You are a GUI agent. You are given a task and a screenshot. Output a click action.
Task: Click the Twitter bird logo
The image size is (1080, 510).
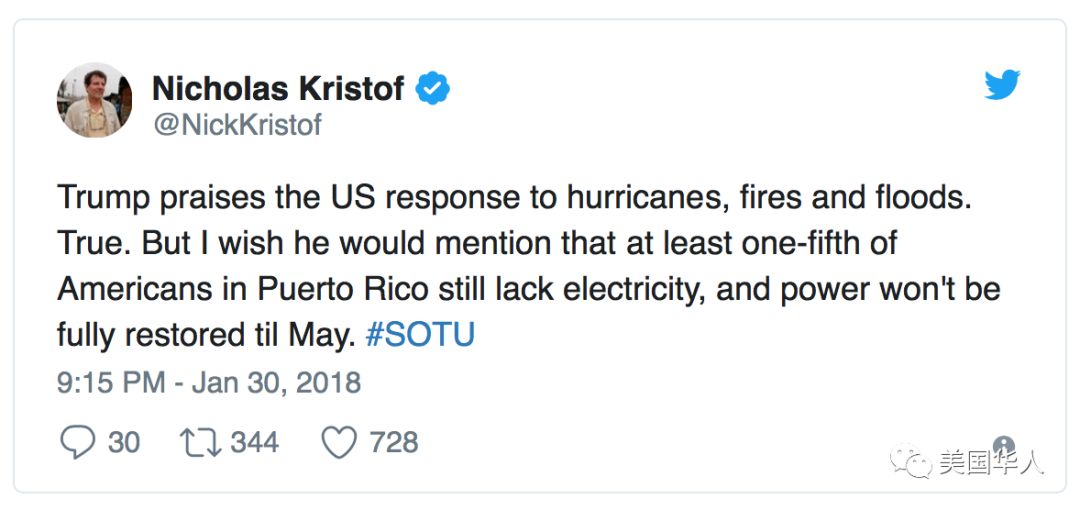tap(1002, 85)
